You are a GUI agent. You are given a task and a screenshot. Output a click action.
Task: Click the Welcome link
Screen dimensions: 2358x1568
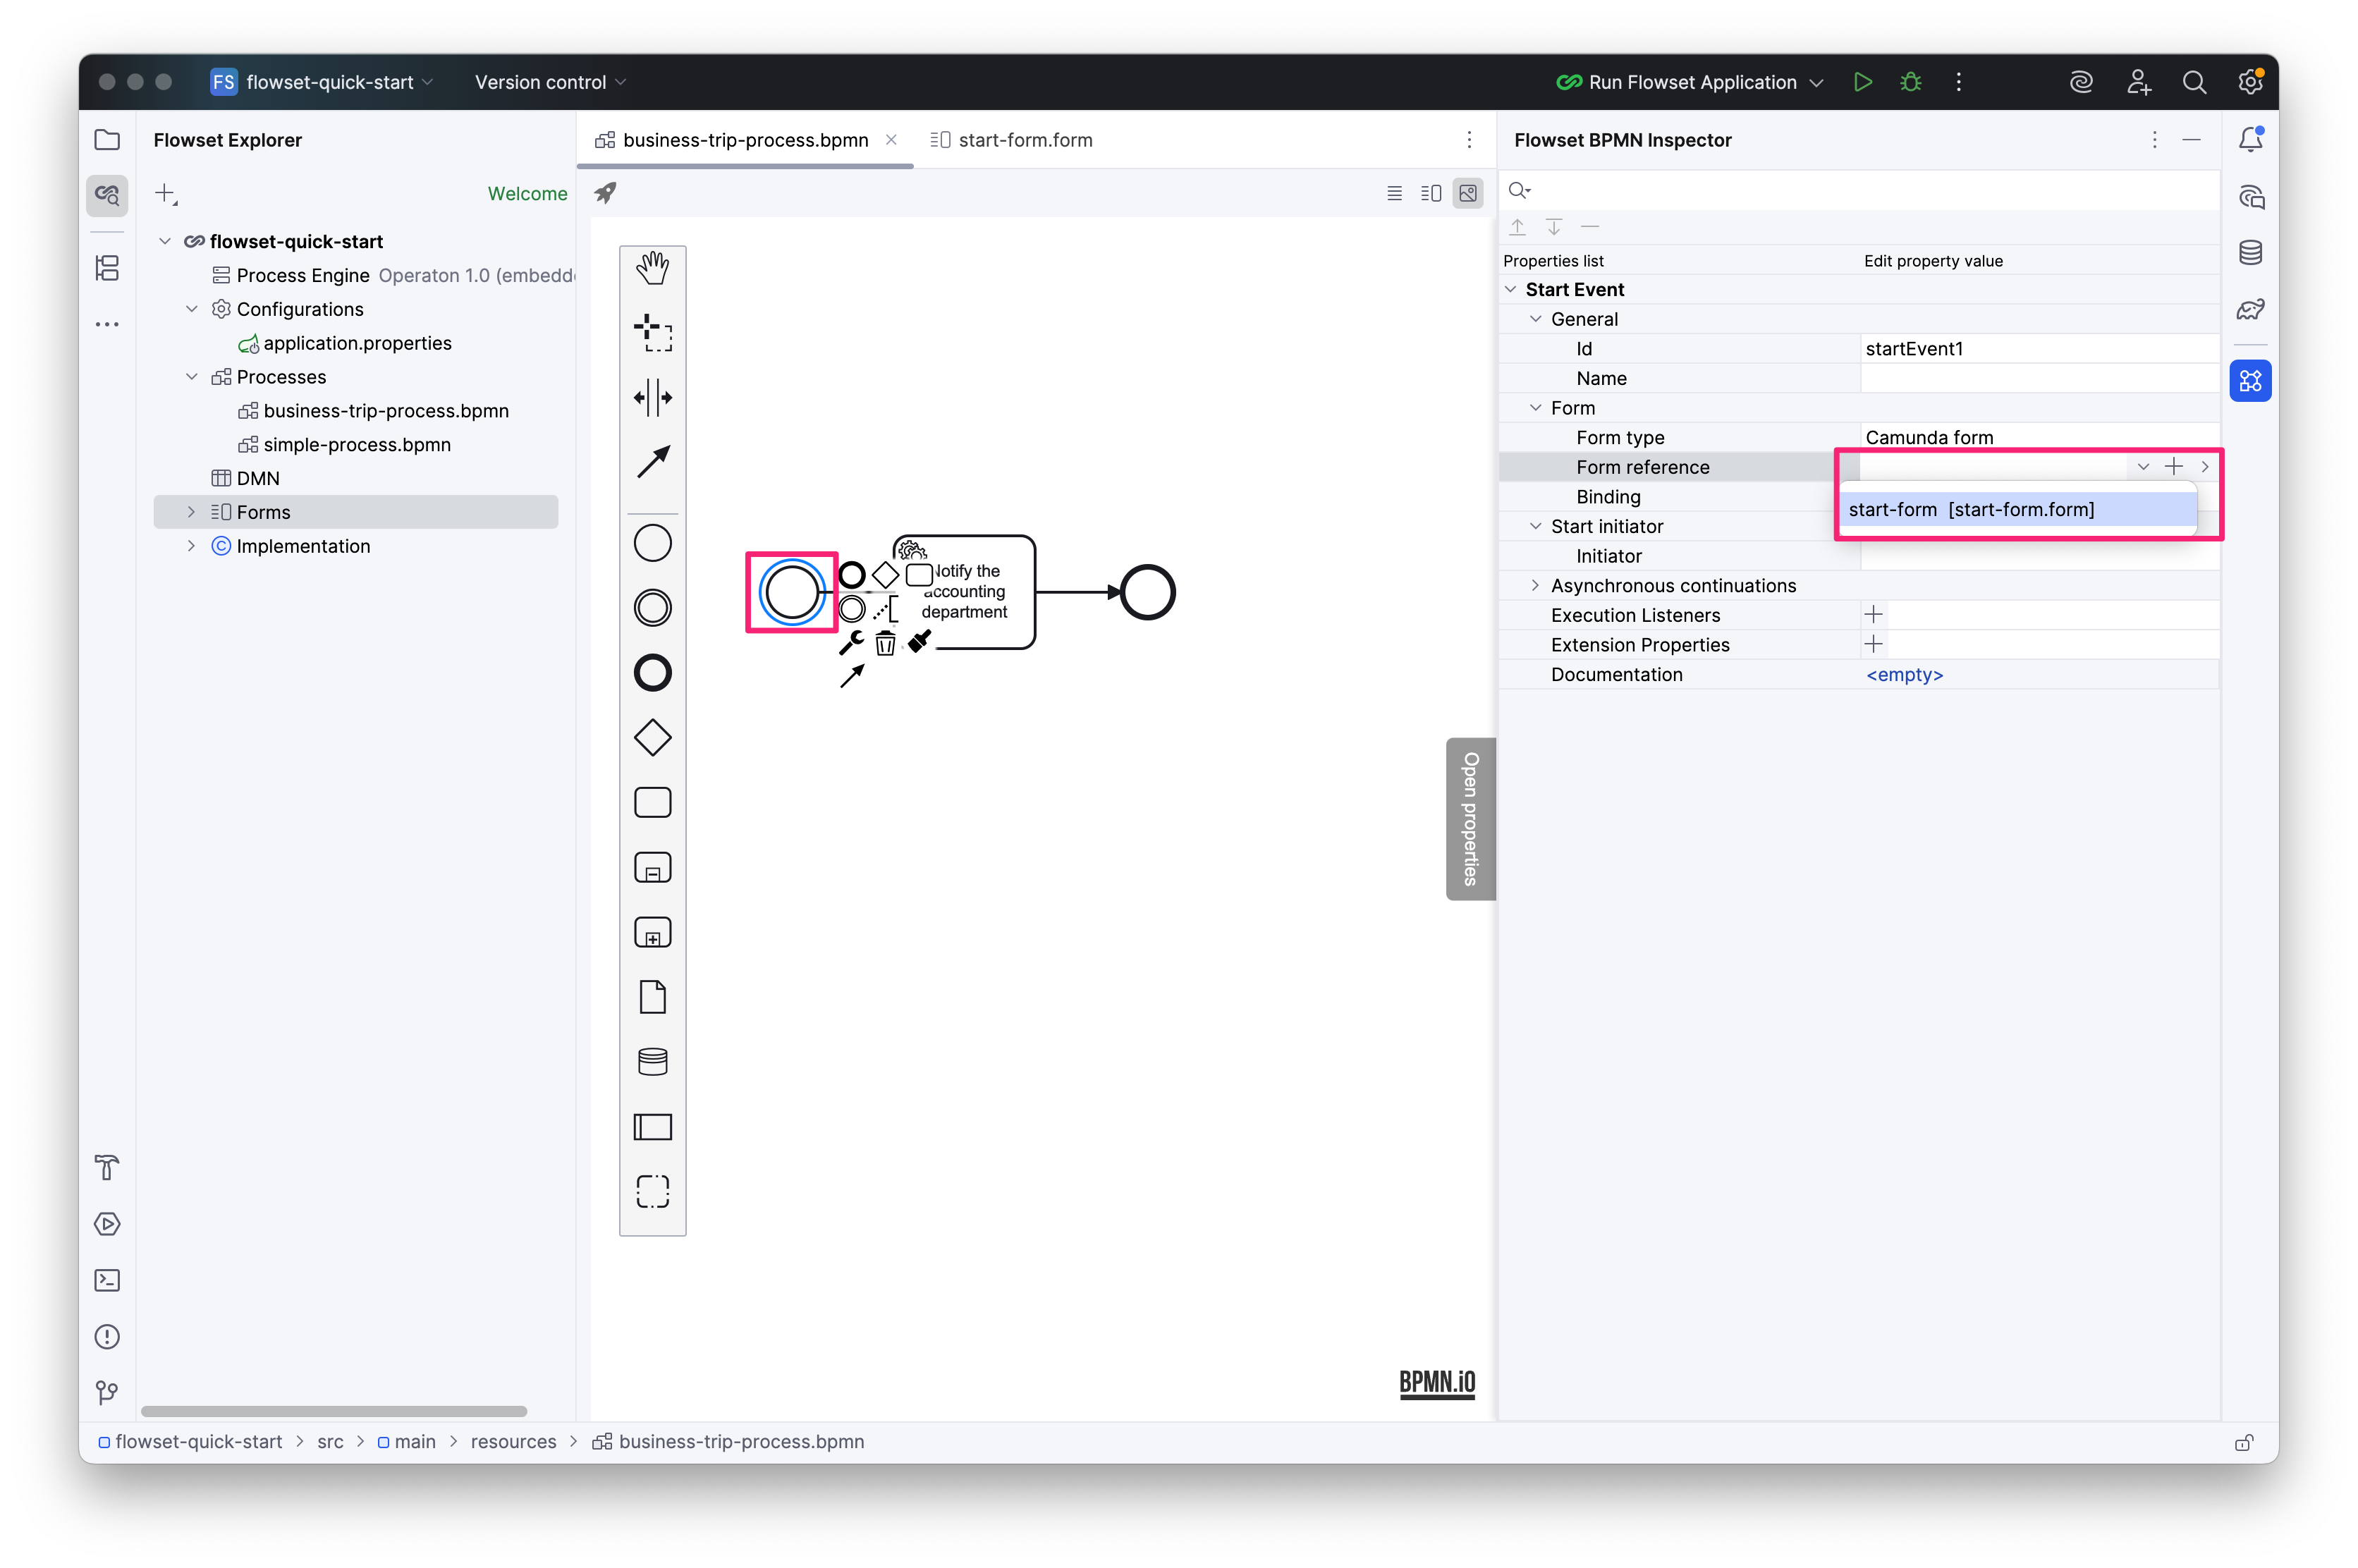[527, 193]
